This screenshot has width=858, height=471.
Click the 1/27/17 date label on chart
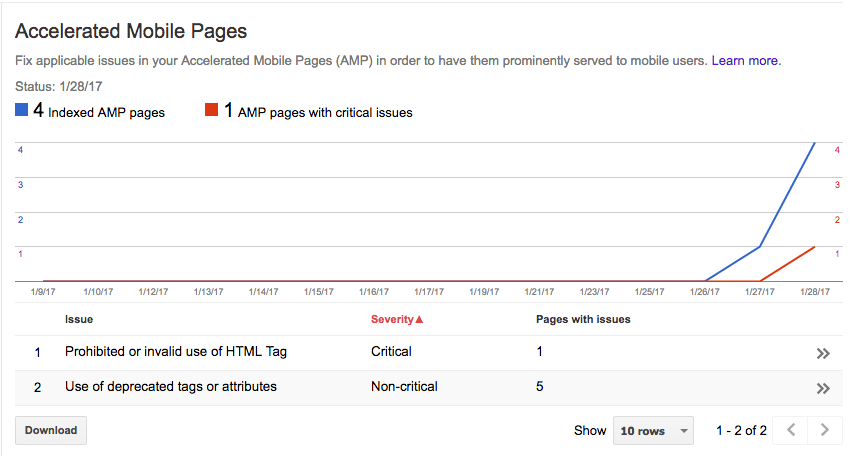tap(760, 292)
